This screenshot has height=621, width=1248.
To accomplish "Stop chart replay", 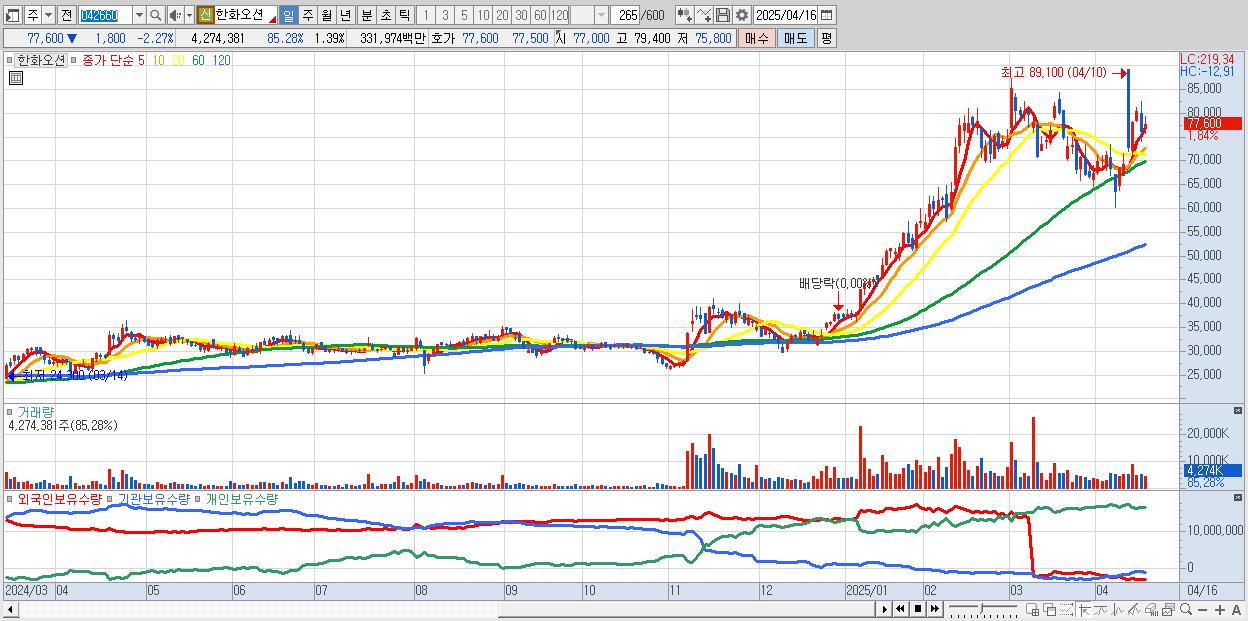I will [x=918, y=609].
